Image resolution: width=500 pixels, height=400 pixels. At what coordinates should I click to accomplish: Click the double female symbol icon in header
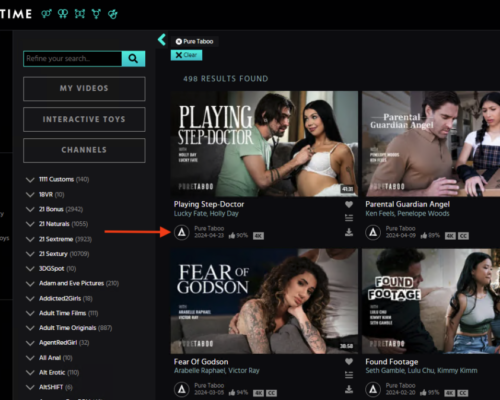tap(63, 14)
